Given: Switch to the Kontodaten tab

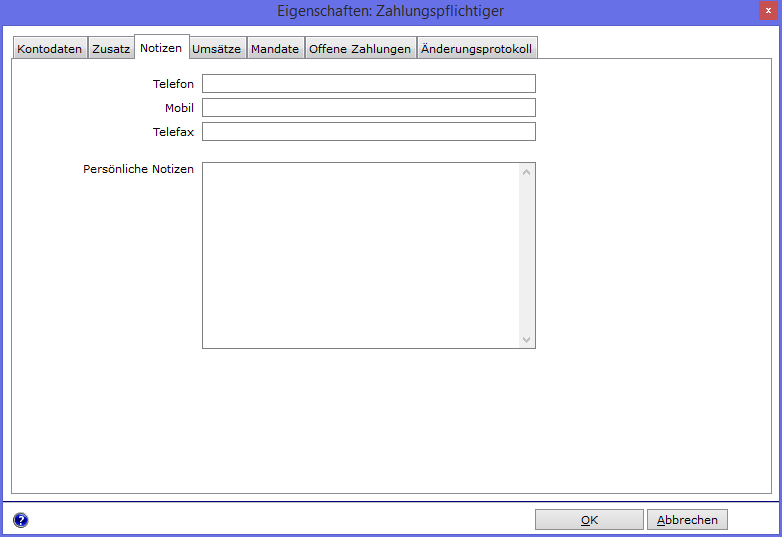Looking at the screenshot, I should point(50,49).
